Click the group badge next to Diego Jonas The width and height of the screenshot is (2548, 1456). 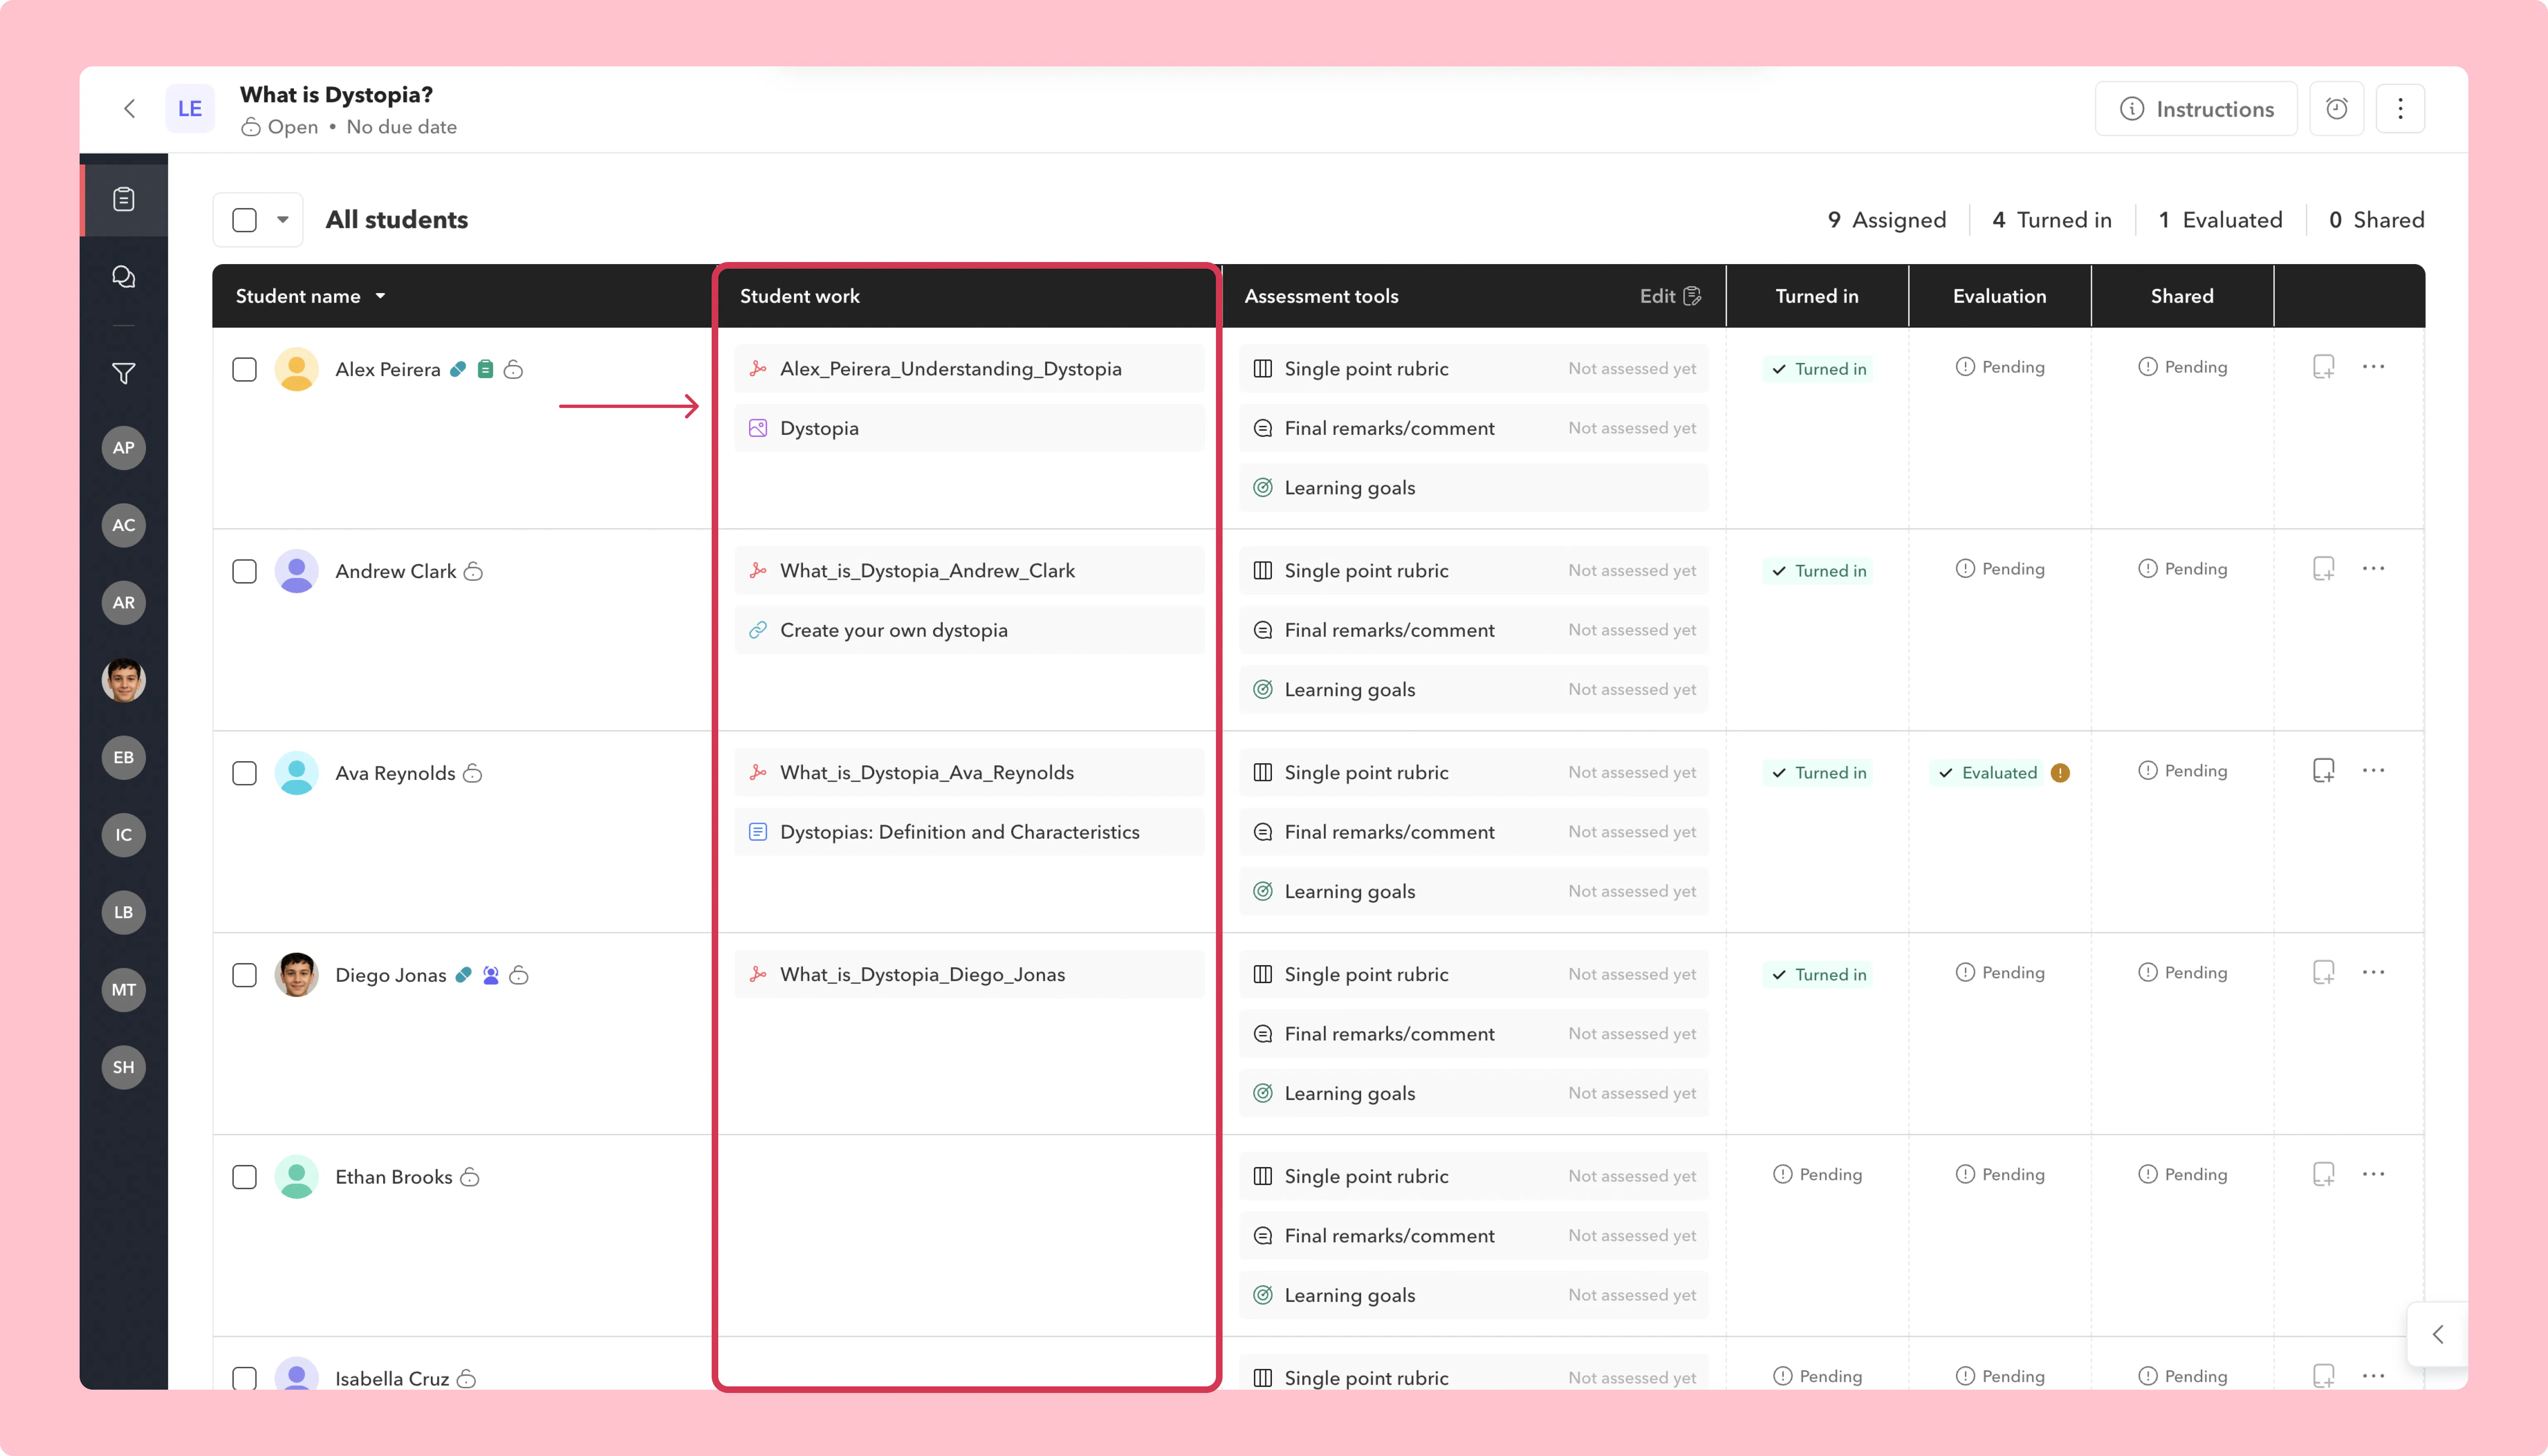pos(491,975)
